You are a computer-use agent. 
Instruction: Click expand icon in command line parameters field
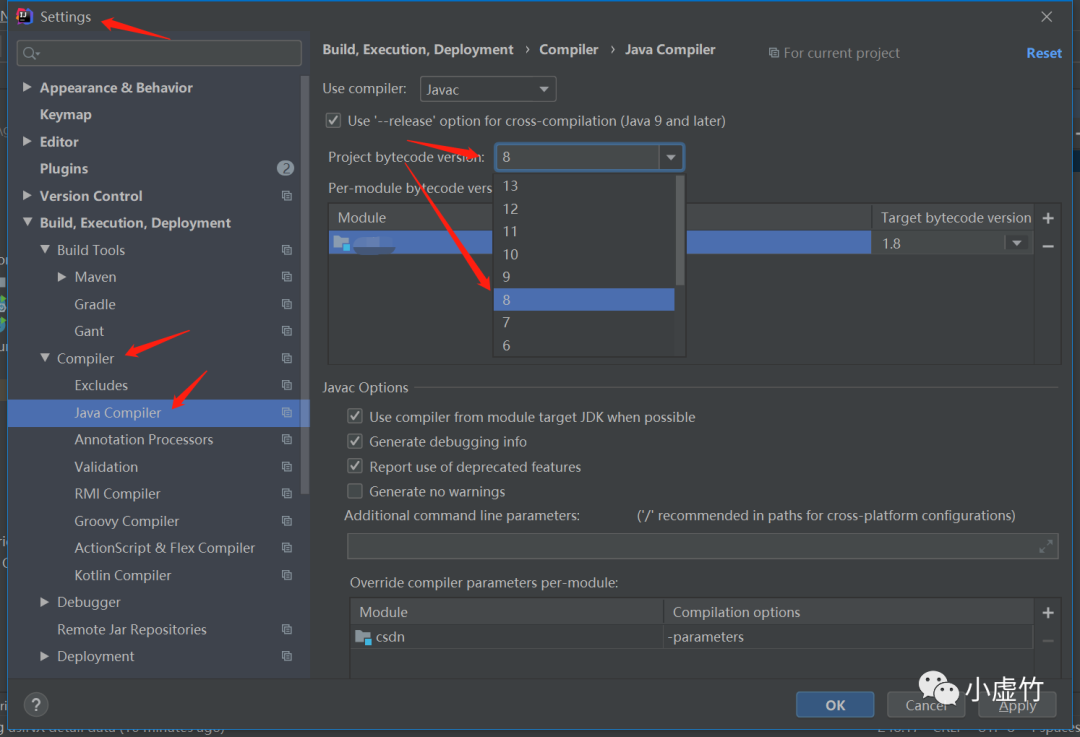[1045, 546]
